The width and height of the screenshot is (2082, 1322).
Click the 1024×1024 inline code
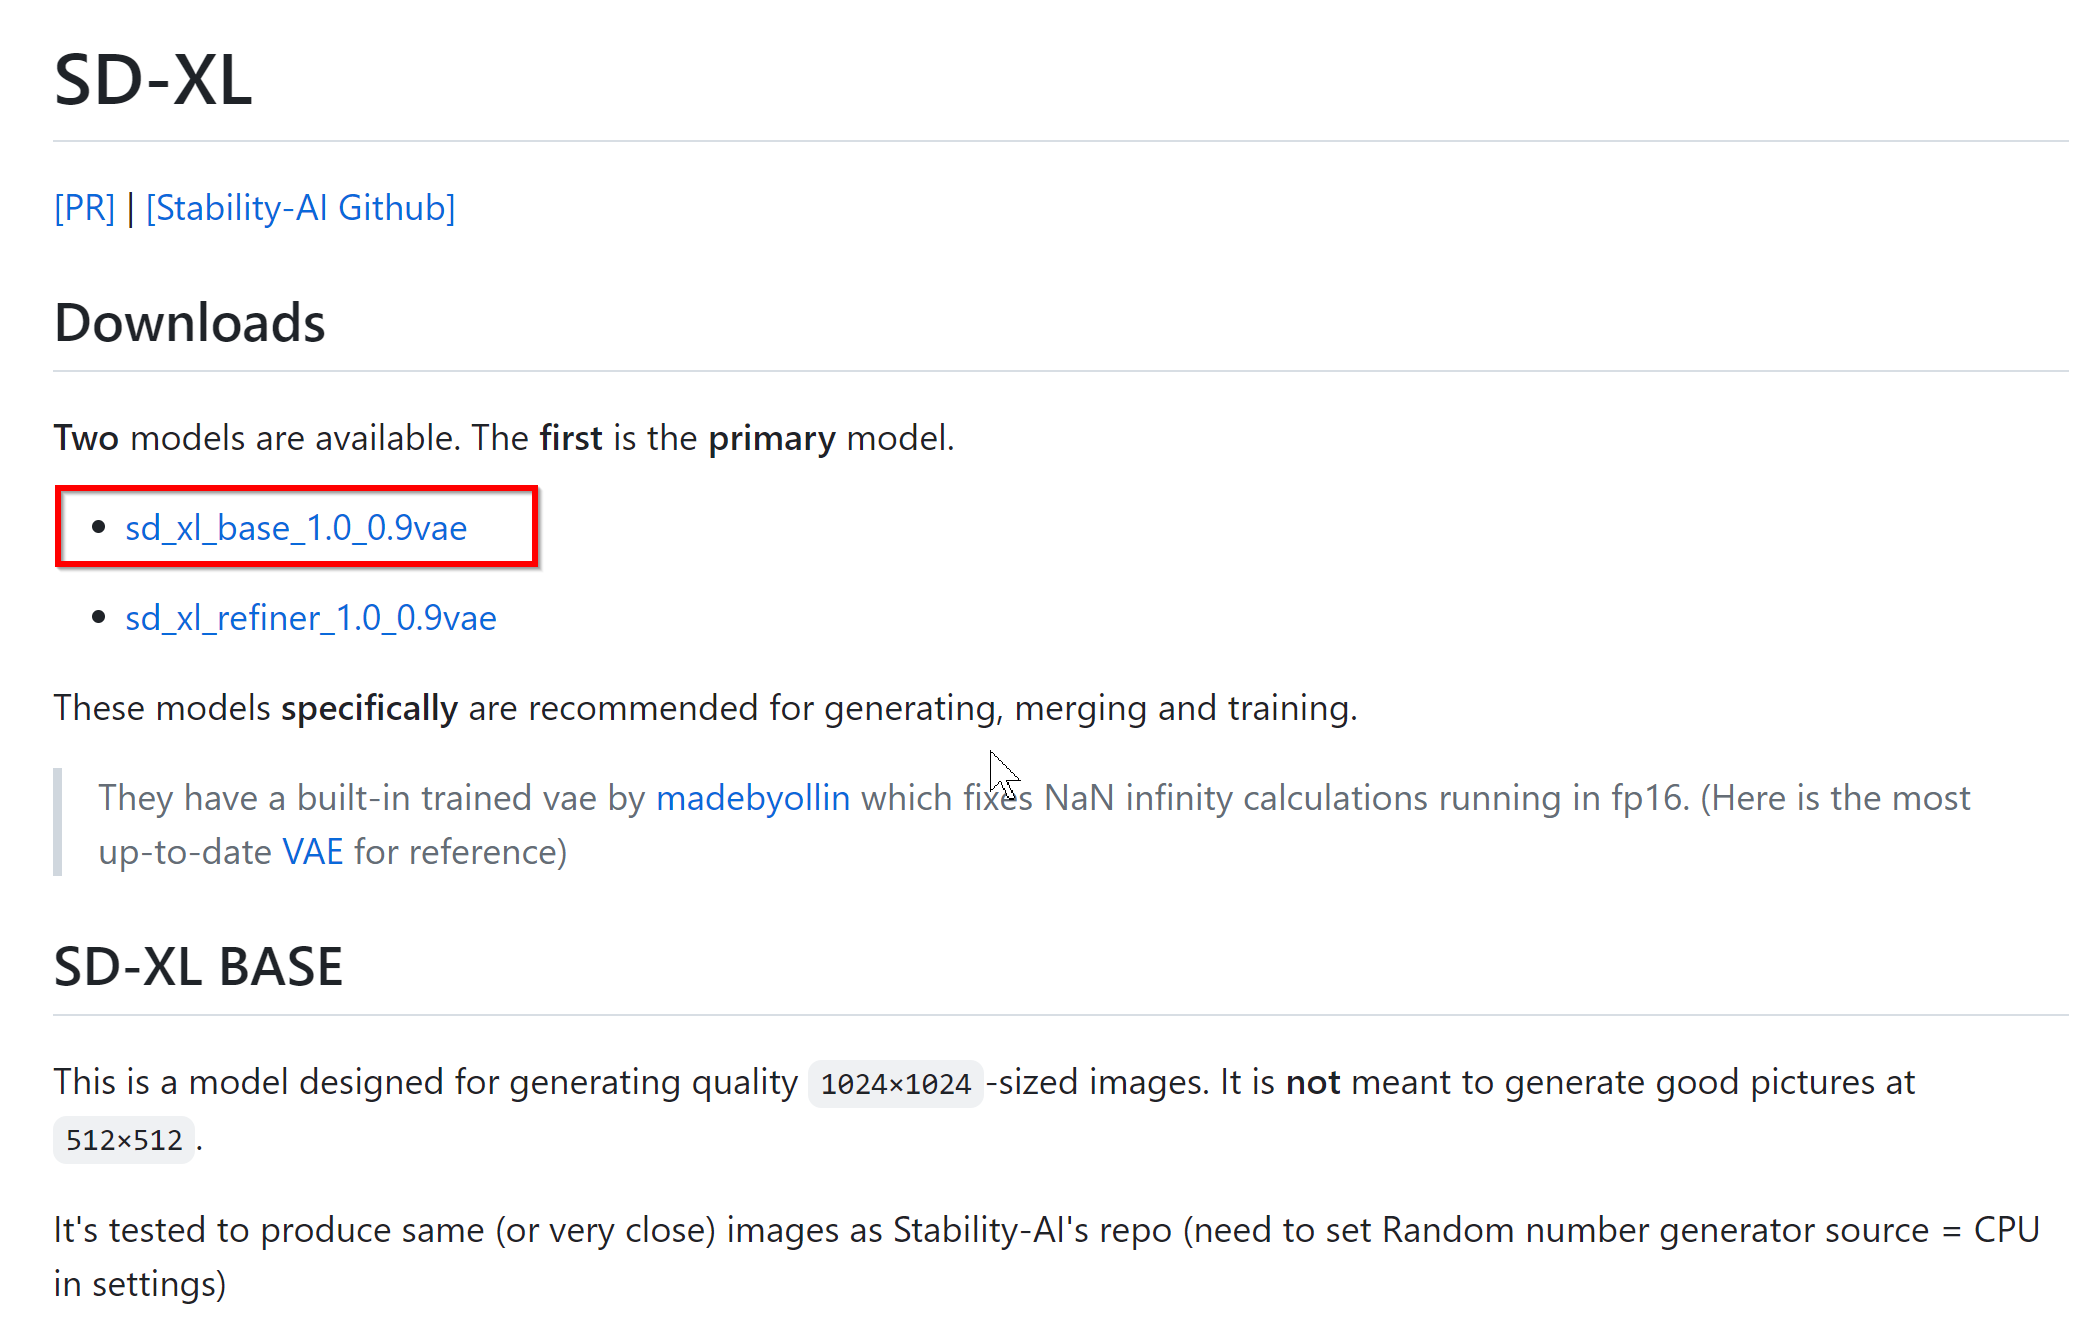(x=896, y=1083)
